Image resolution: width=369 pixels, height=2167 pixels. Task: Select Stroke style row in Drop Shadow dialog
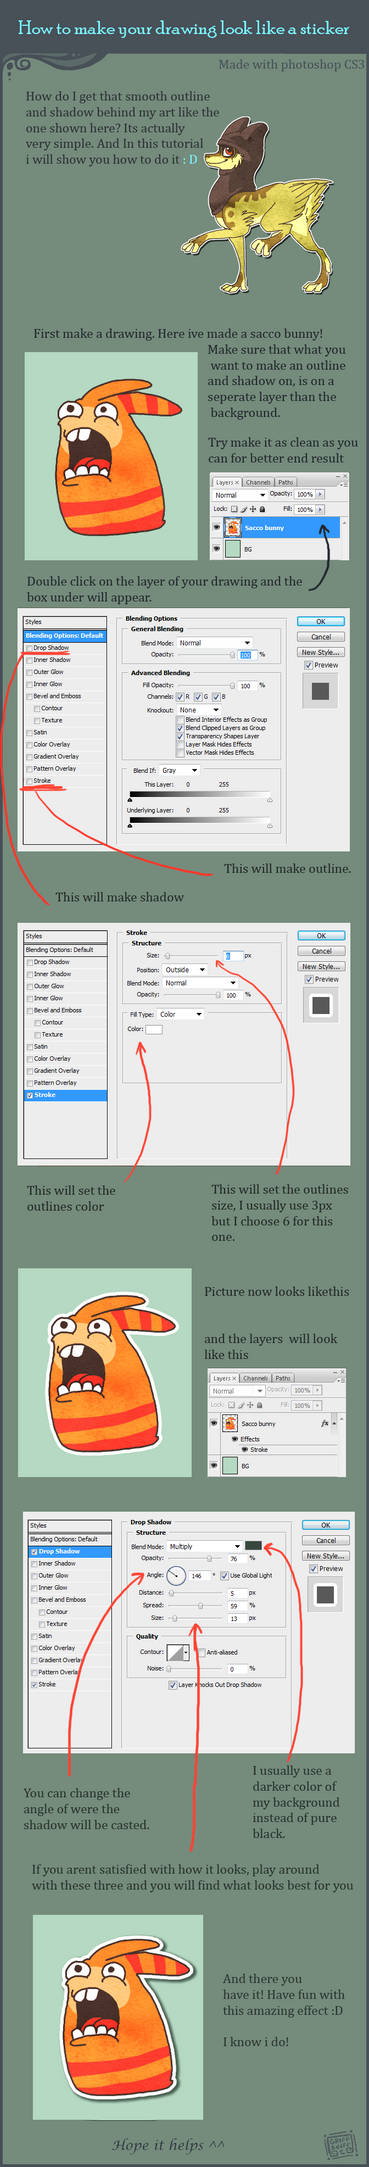point(69,1684)
